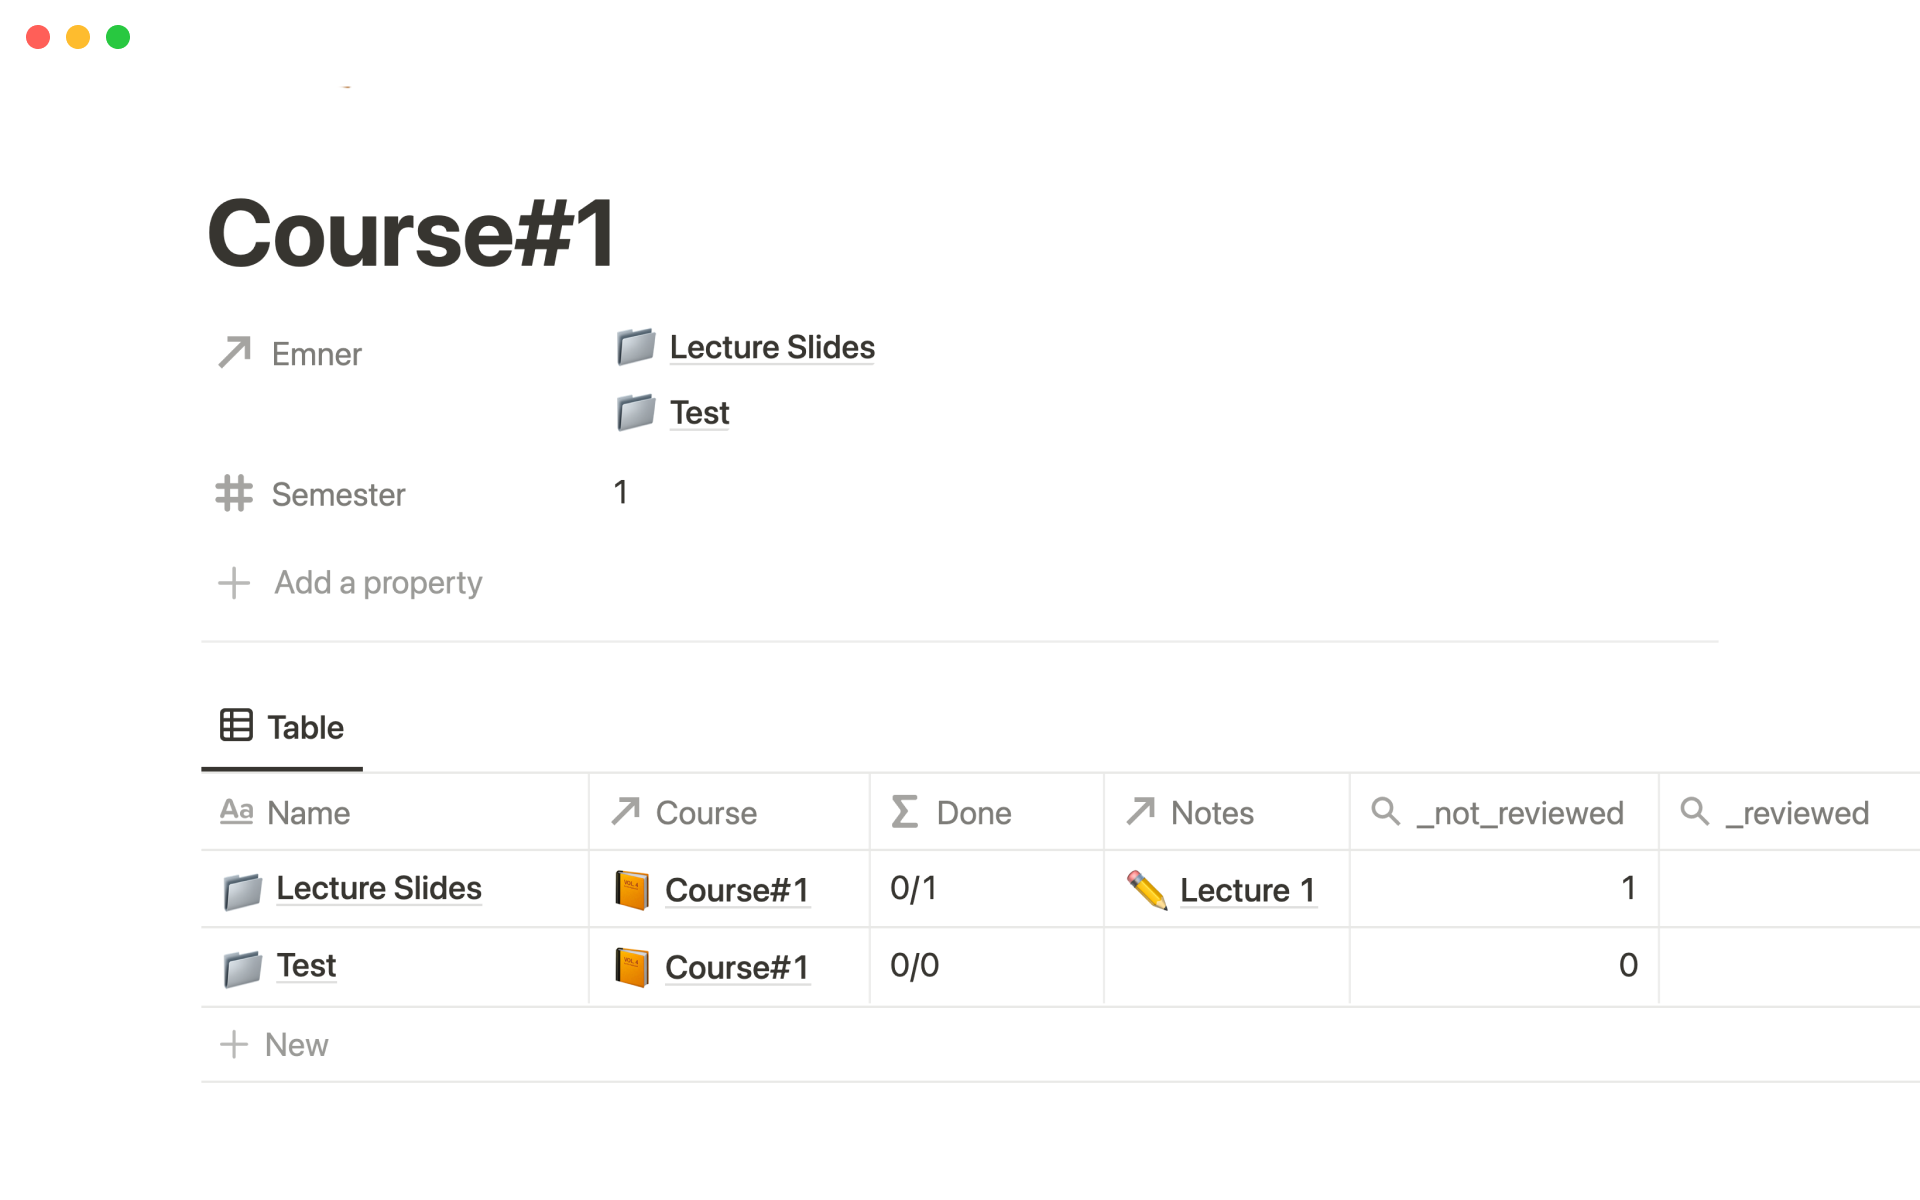Click the folder icon beside Lecture Slides property
The width and height of the screenshot is (1920, 1200).
tap(635, 347)
